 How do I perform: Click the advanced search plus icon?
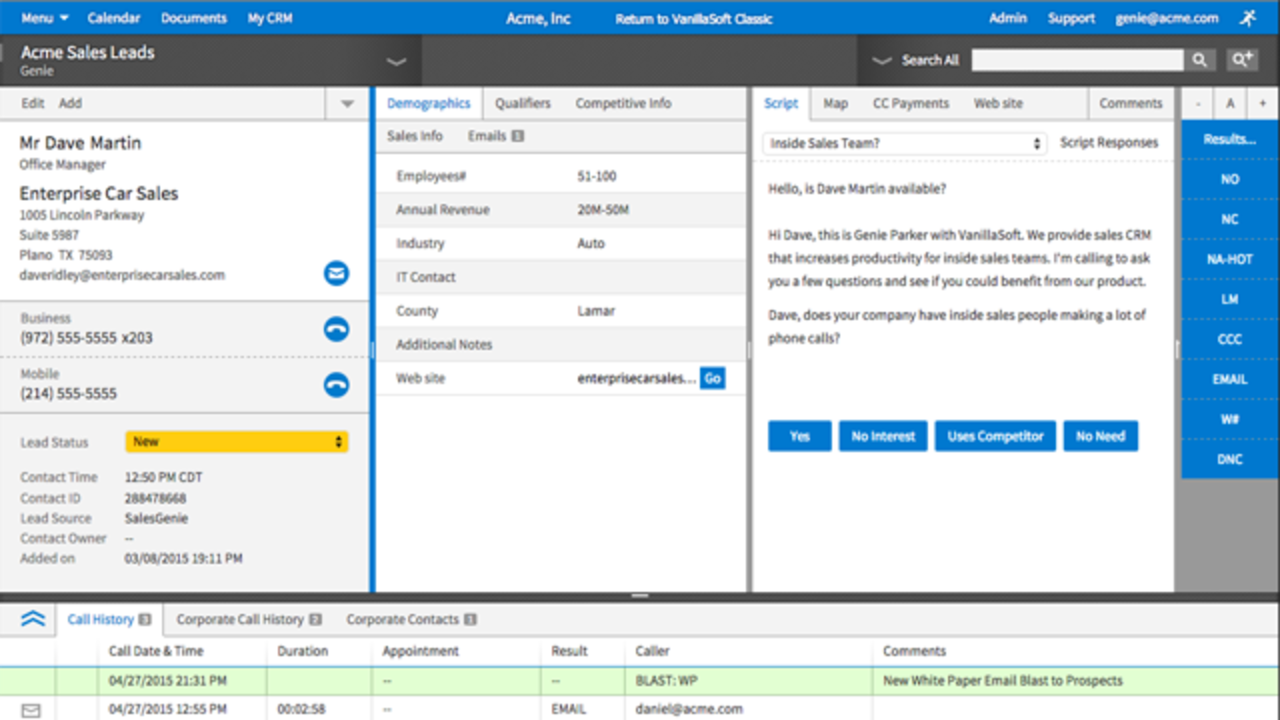(1242, 61)
